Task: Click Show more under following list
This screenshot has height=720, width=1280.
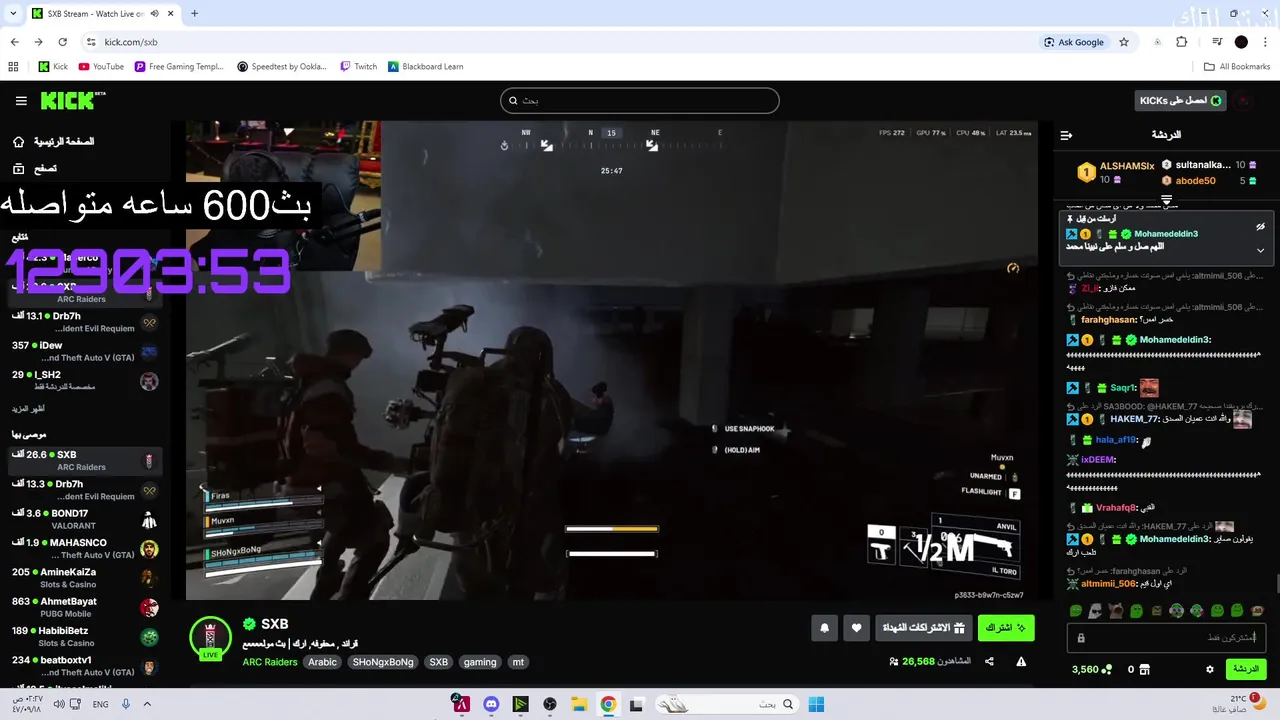Action: click(28, 409)
